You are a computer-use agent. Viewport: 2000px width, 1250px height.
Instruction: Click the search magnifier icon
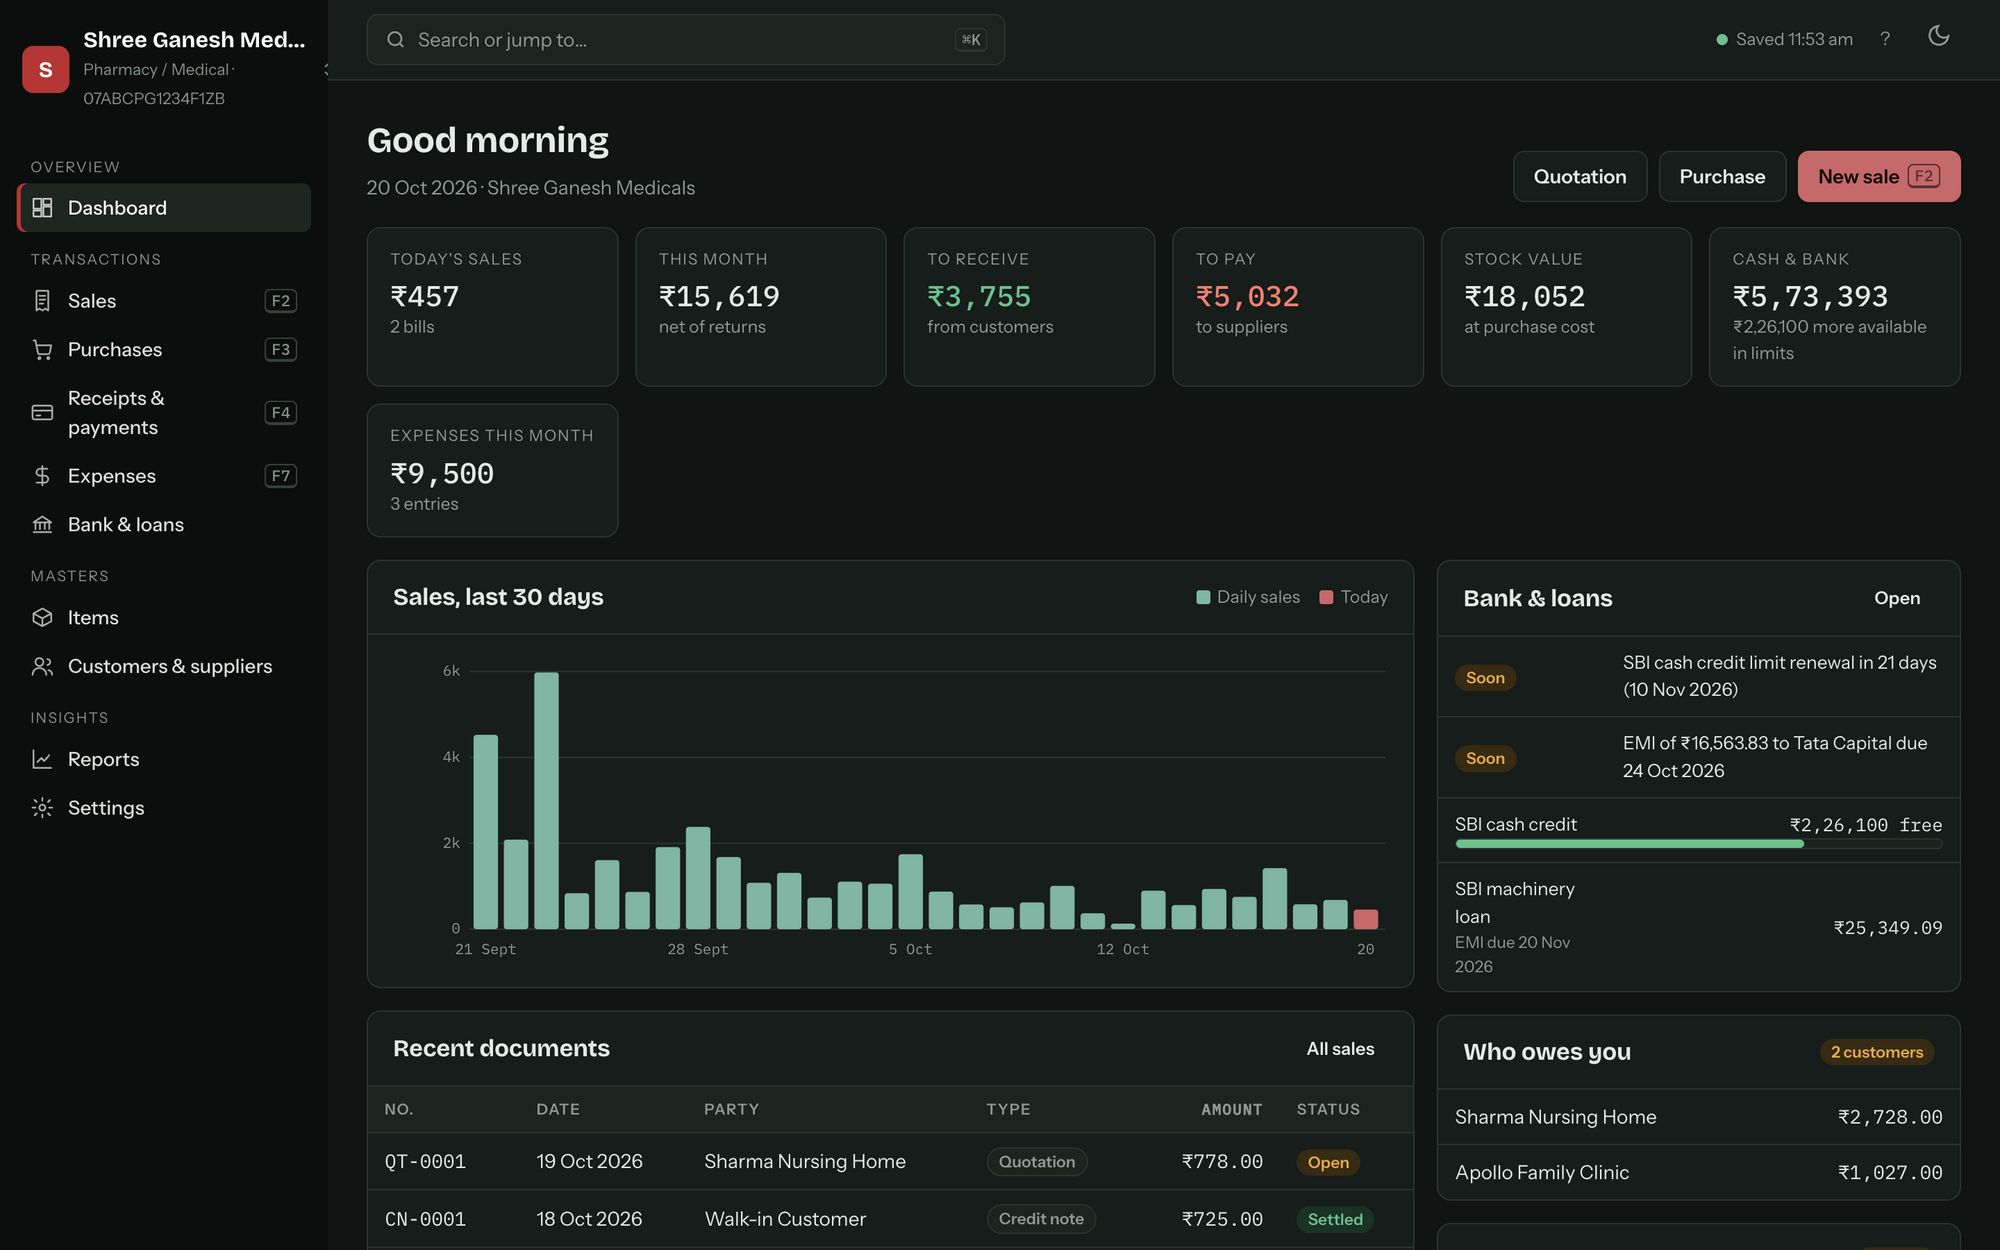click(396, 40)
